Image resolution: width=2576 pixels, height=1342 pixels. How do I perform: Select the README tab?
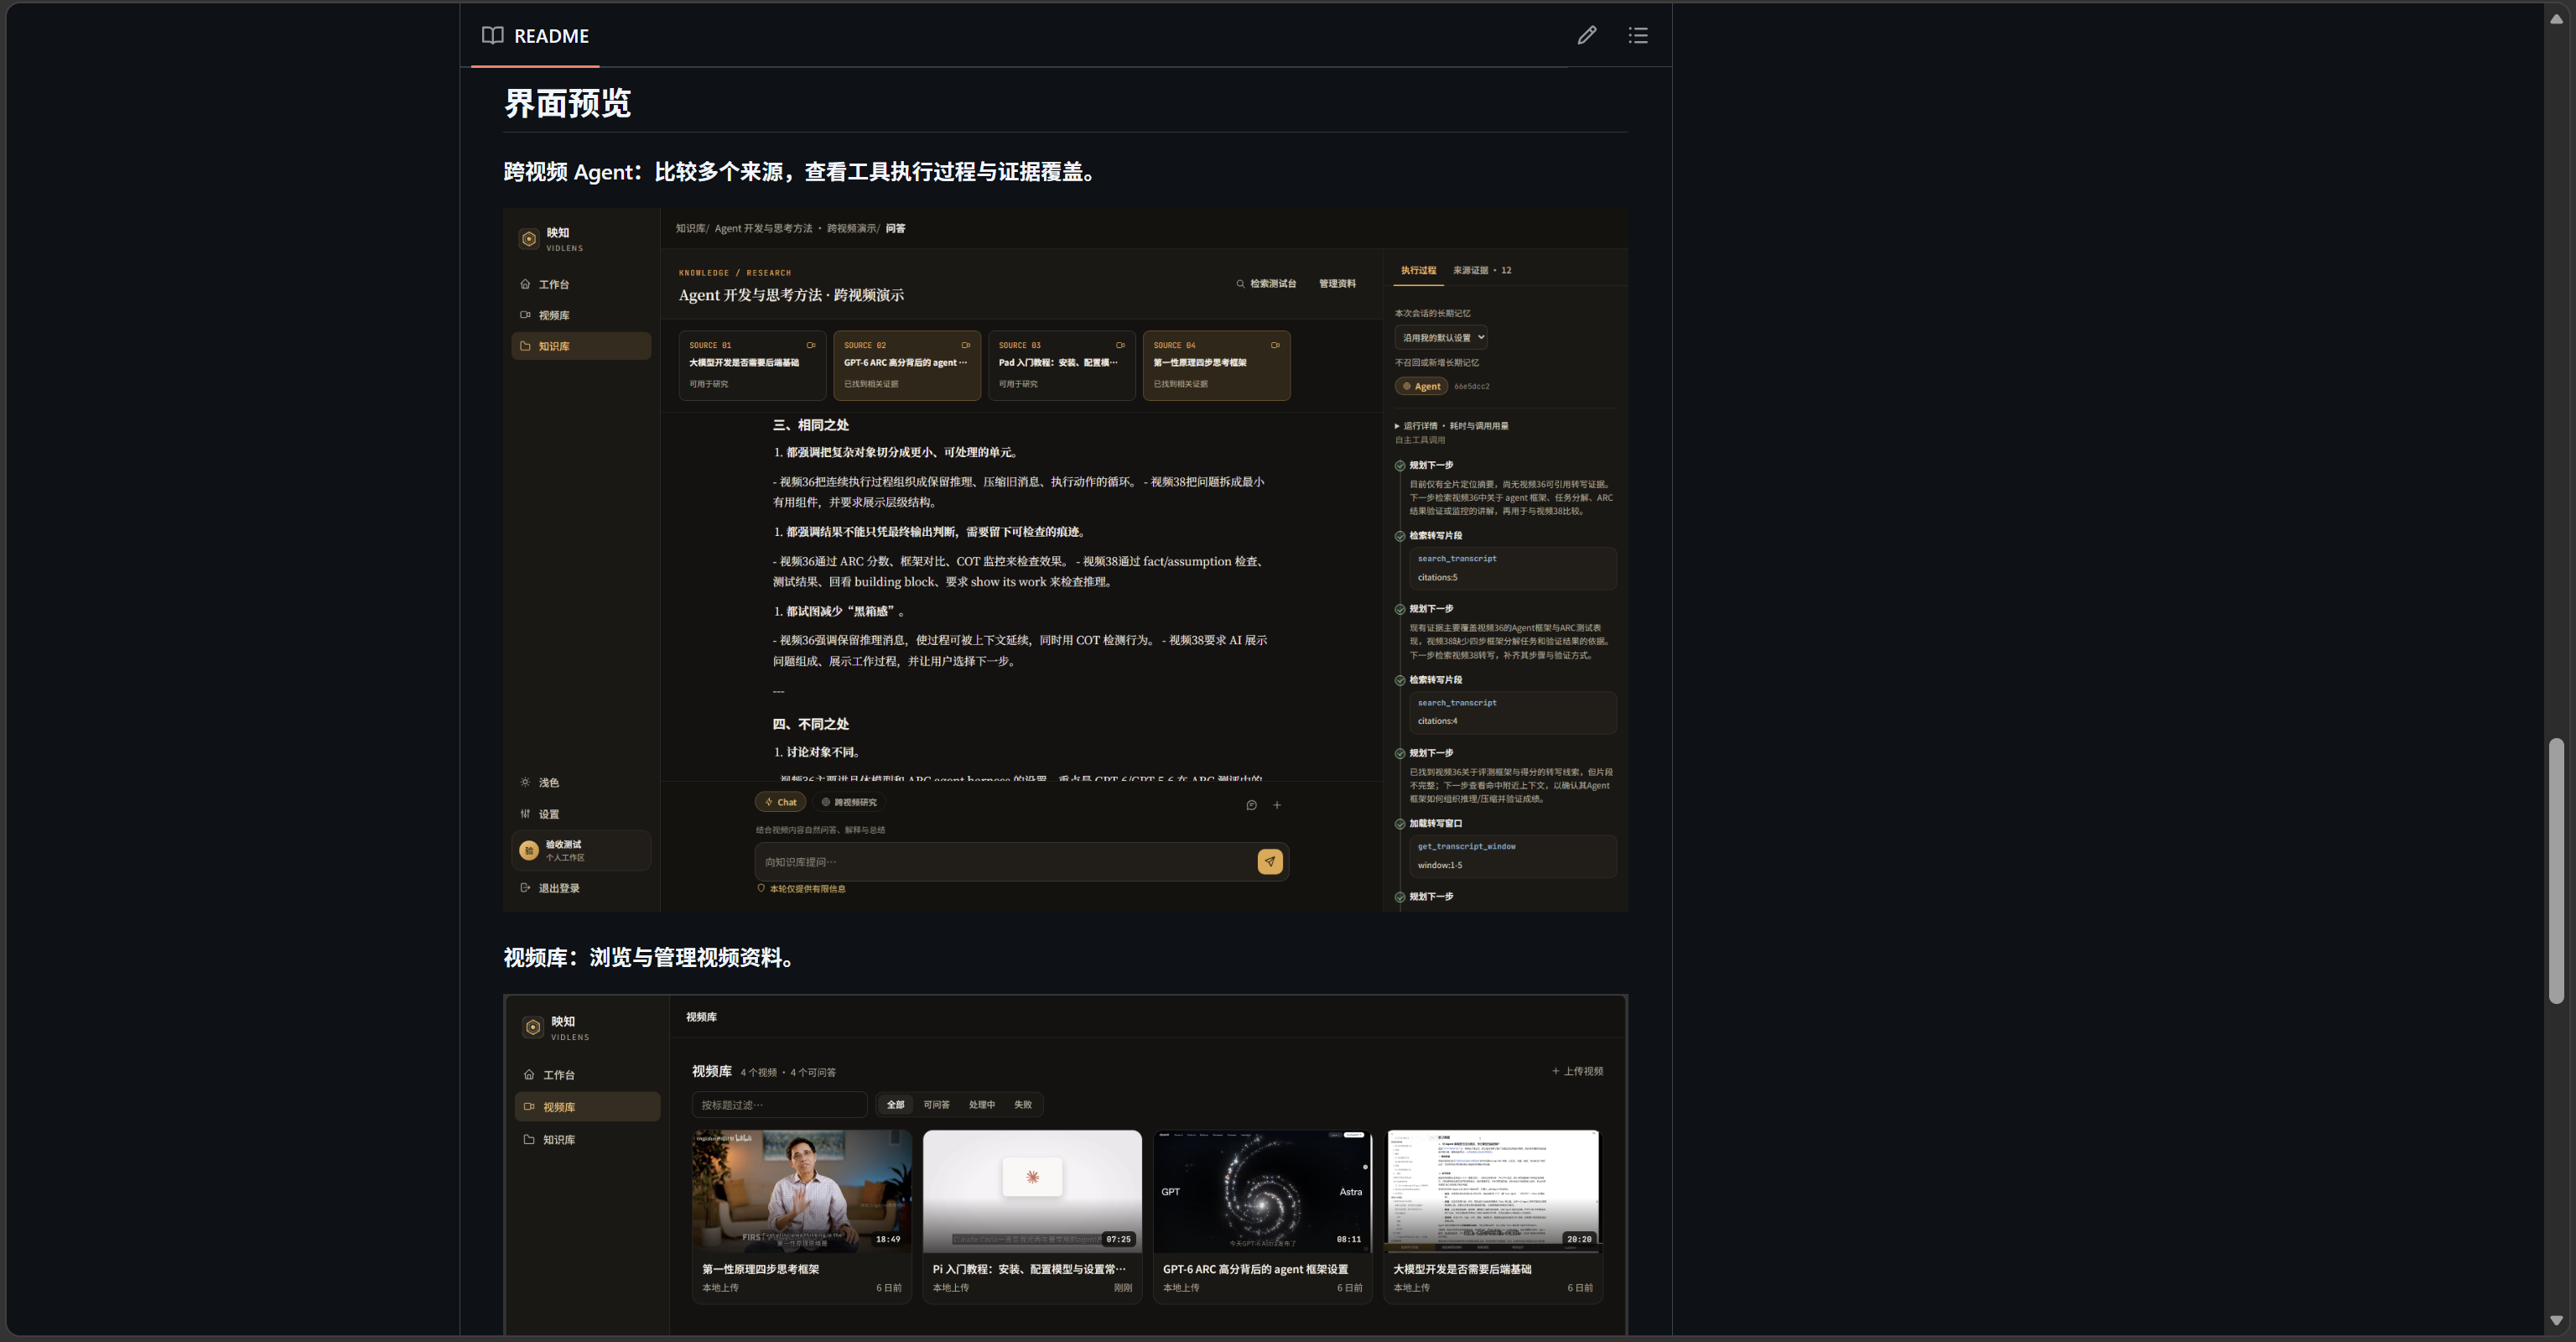tap(535, 35)
